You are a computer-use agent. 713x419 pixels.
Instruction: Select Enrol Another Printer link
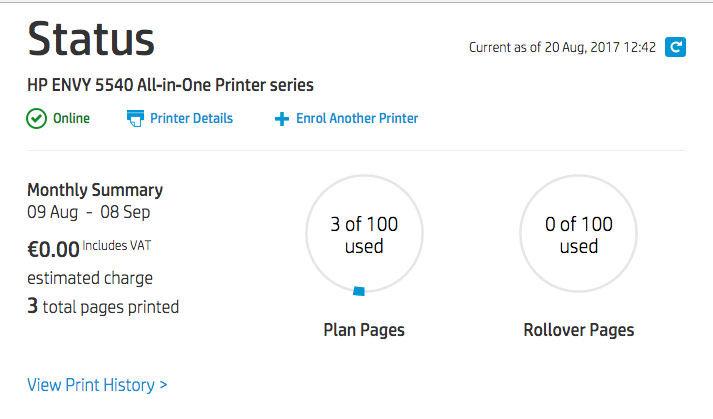pyautogui.click(x=357, y=118)
